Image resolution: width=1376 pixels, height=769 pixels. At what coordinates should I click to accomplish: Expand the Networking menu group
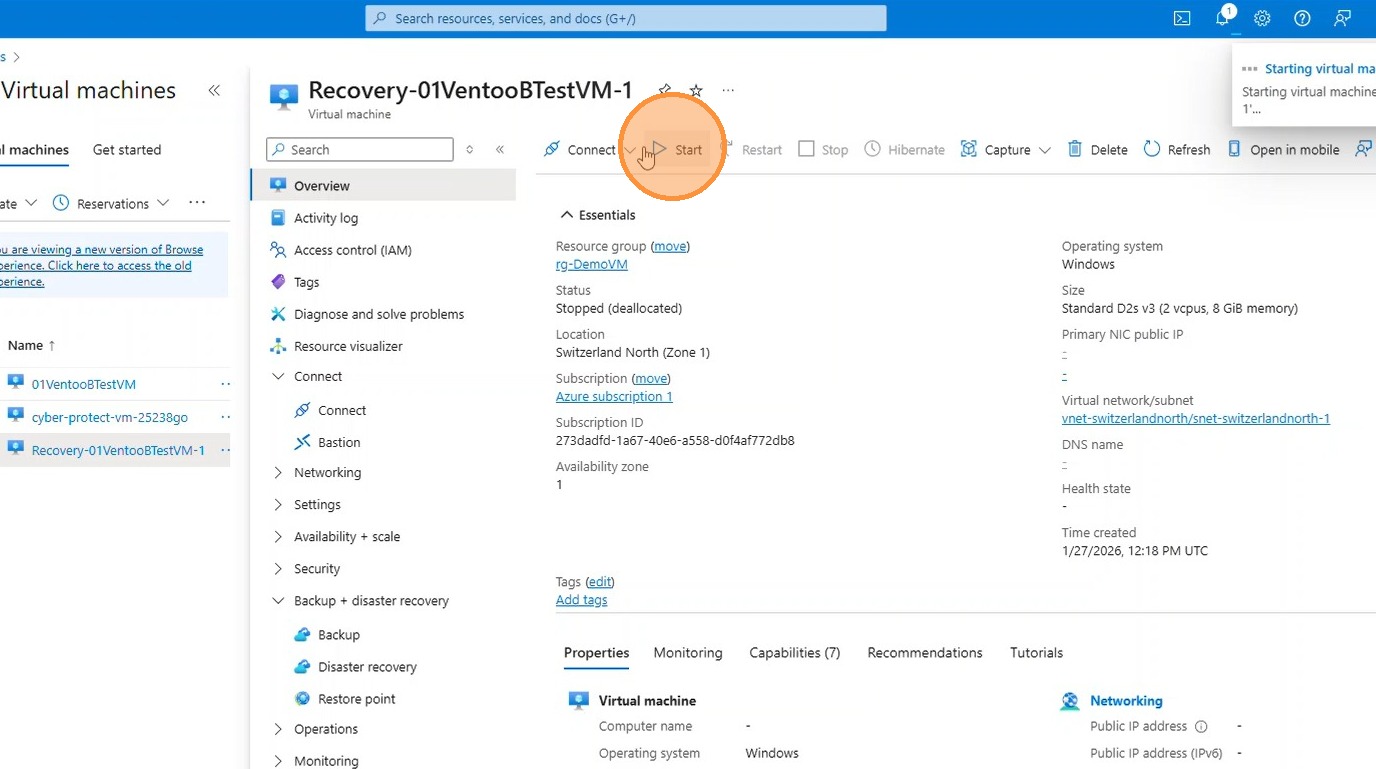279,472
